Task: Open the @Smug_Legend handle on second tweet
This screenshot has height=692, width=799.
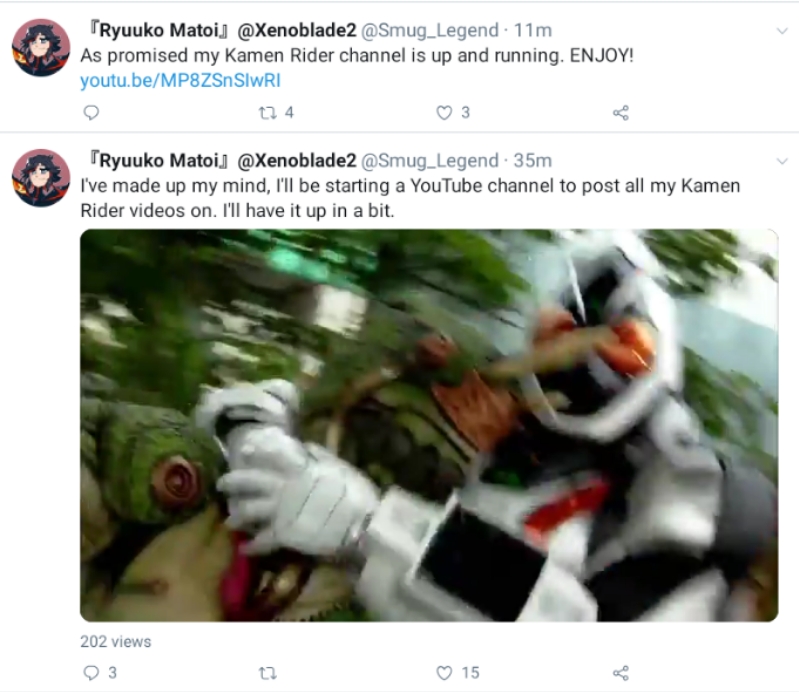Action: [x=430, y=161]
